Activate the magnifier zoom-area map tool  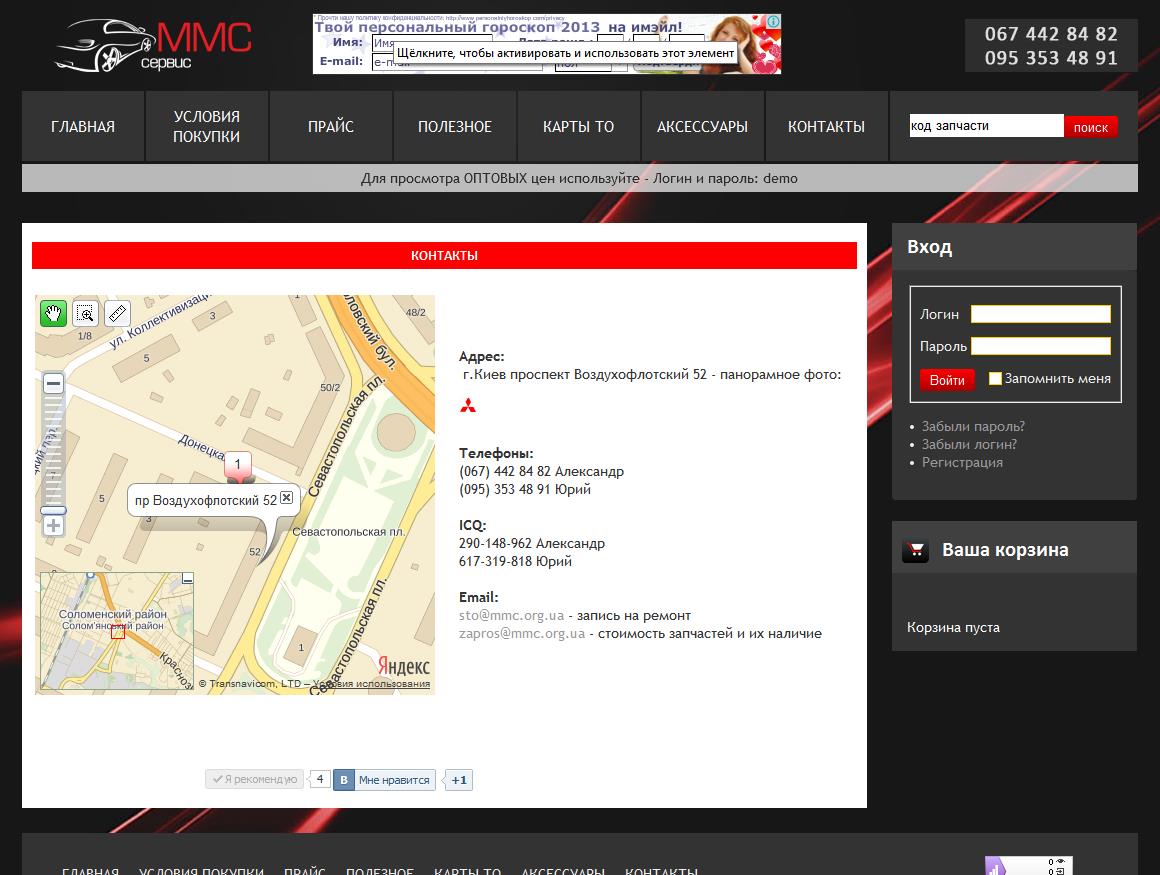coord(86,313)
